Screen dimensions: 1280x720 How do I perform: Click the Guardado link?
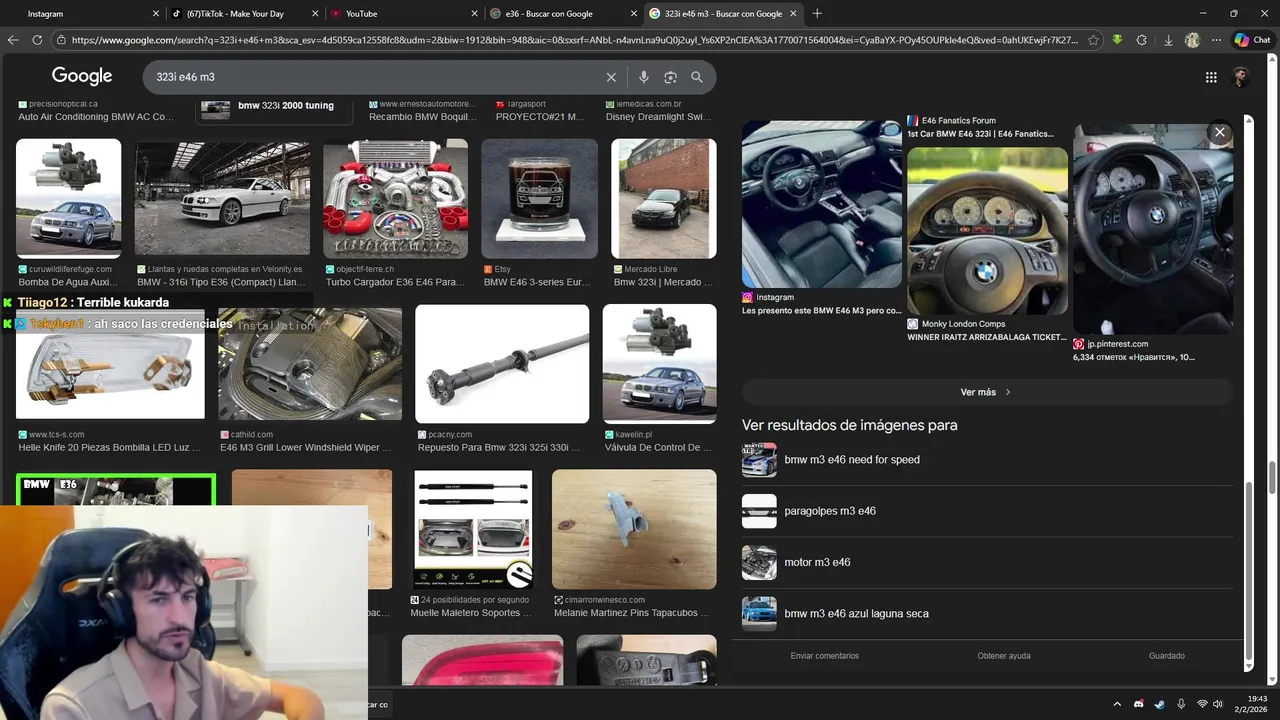click(x=1167, y=656)
